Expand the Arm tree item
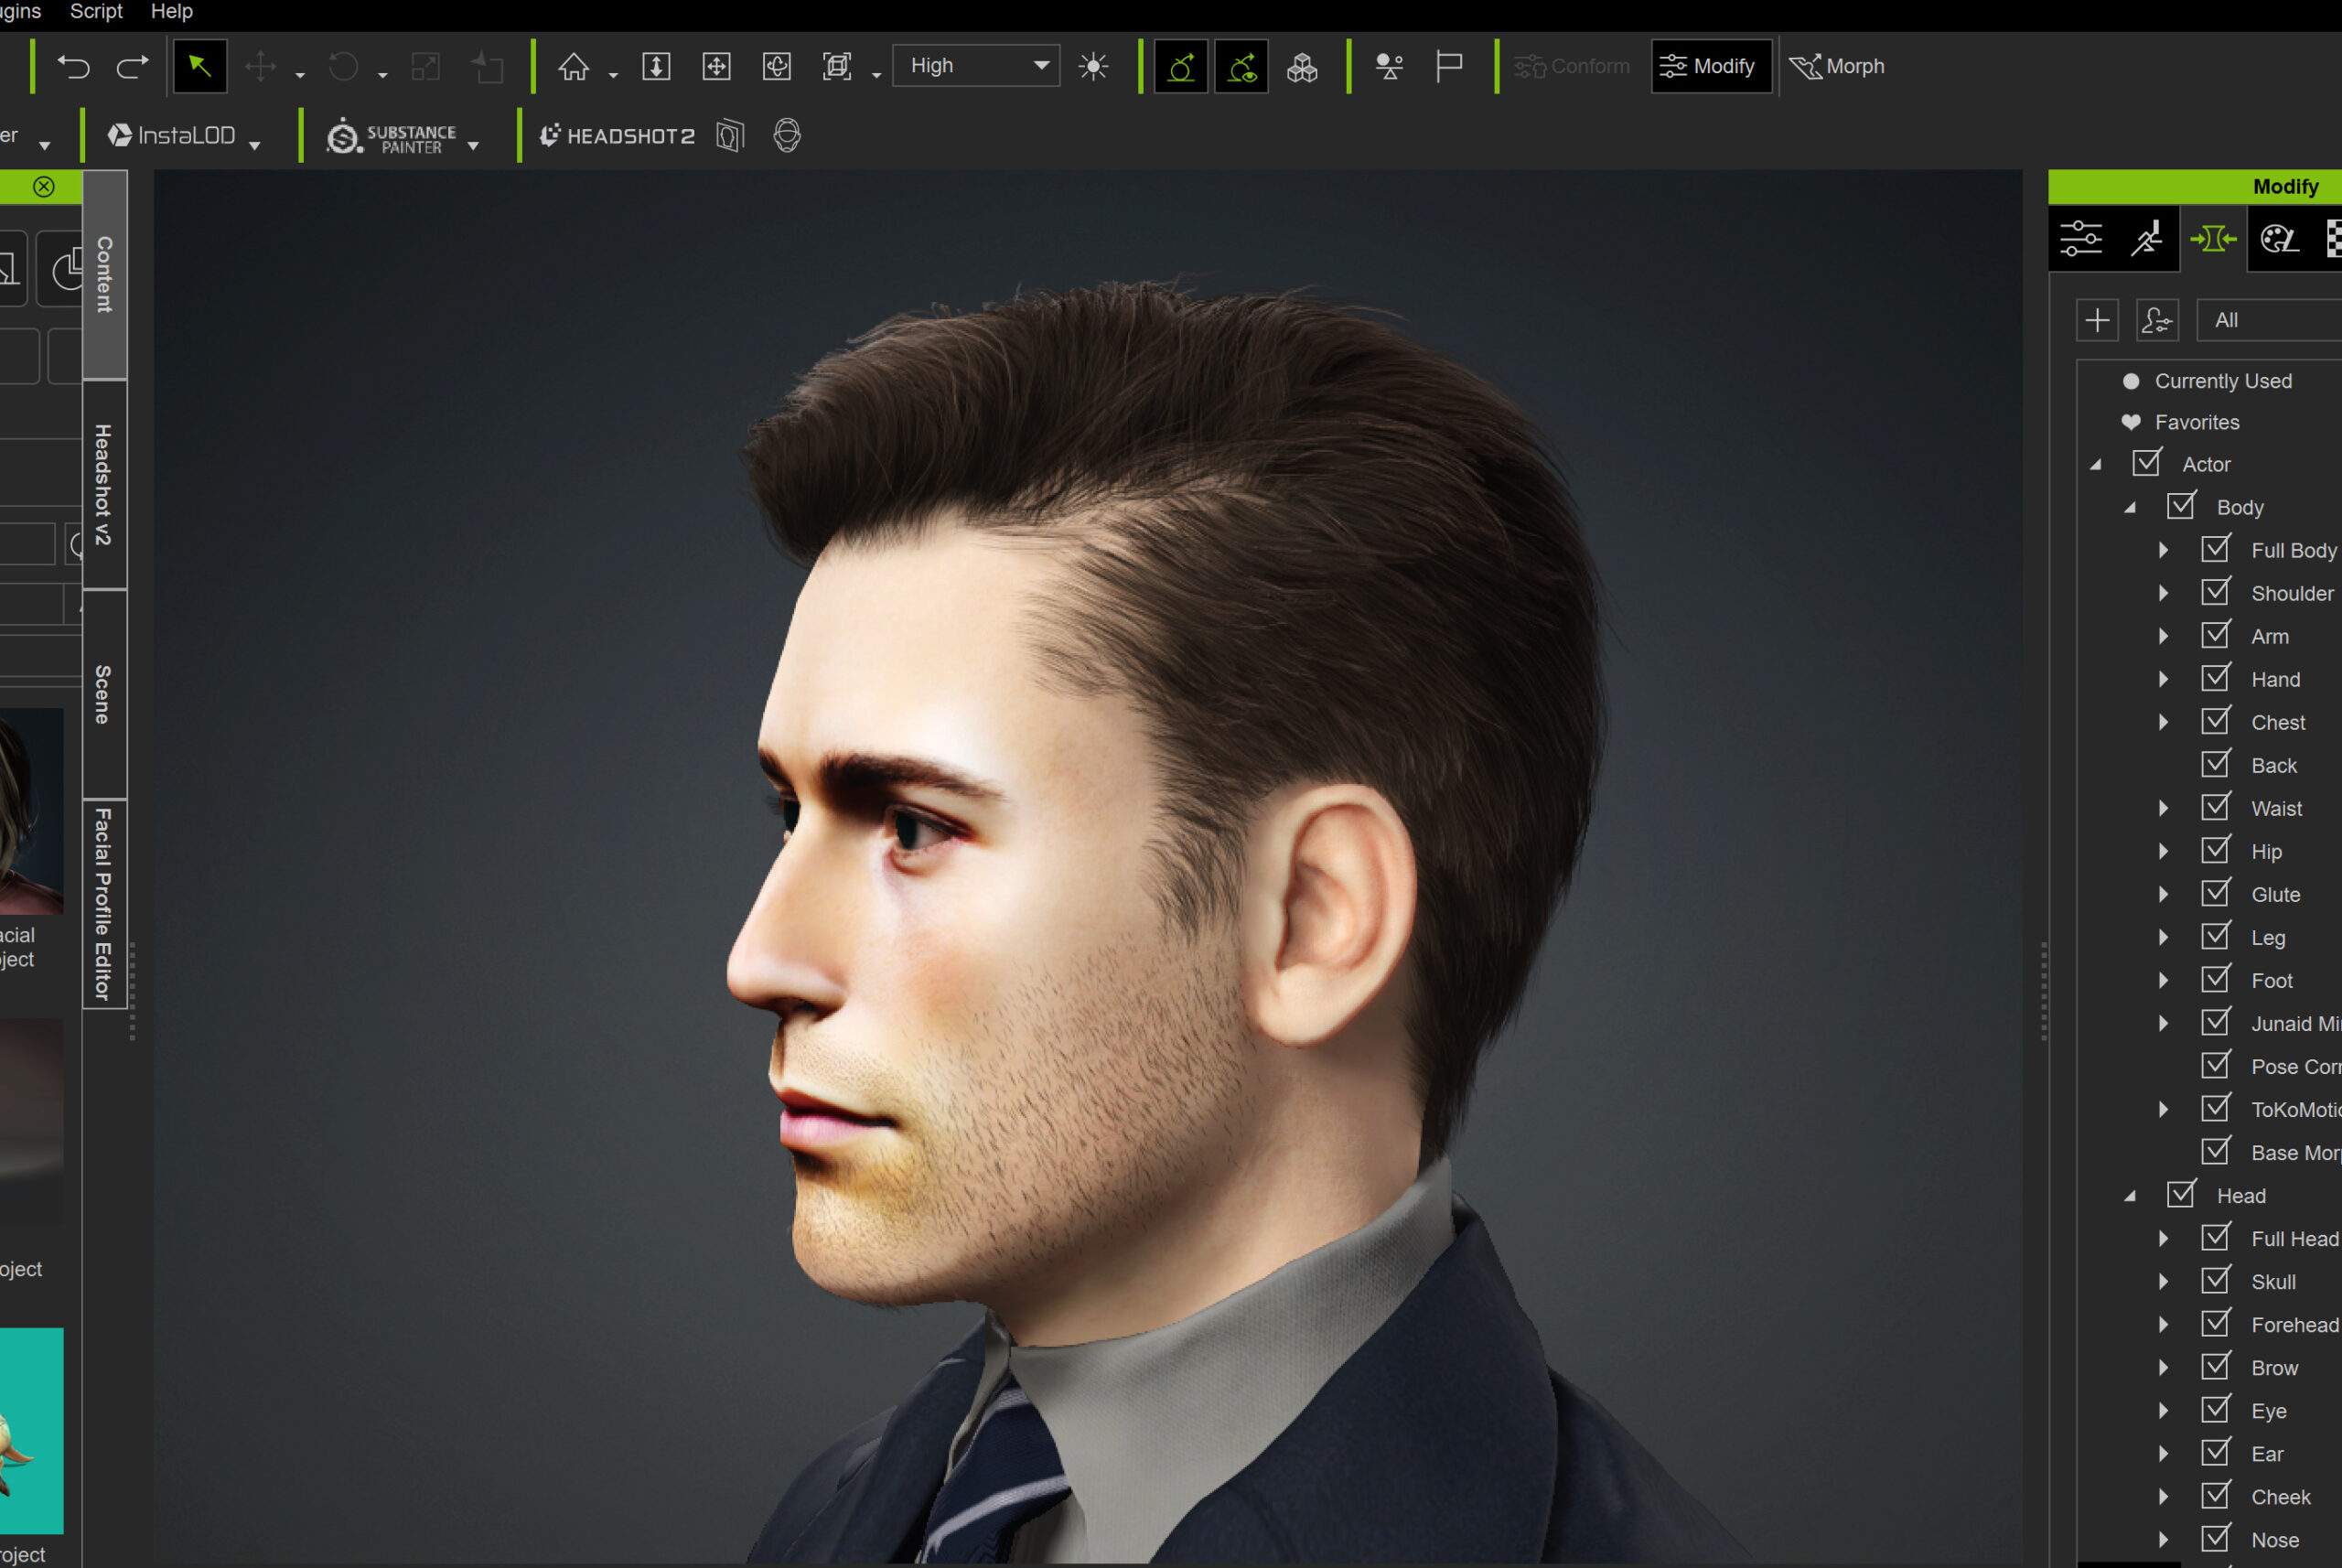2342x1568 pixels. tap(2163, 636)
